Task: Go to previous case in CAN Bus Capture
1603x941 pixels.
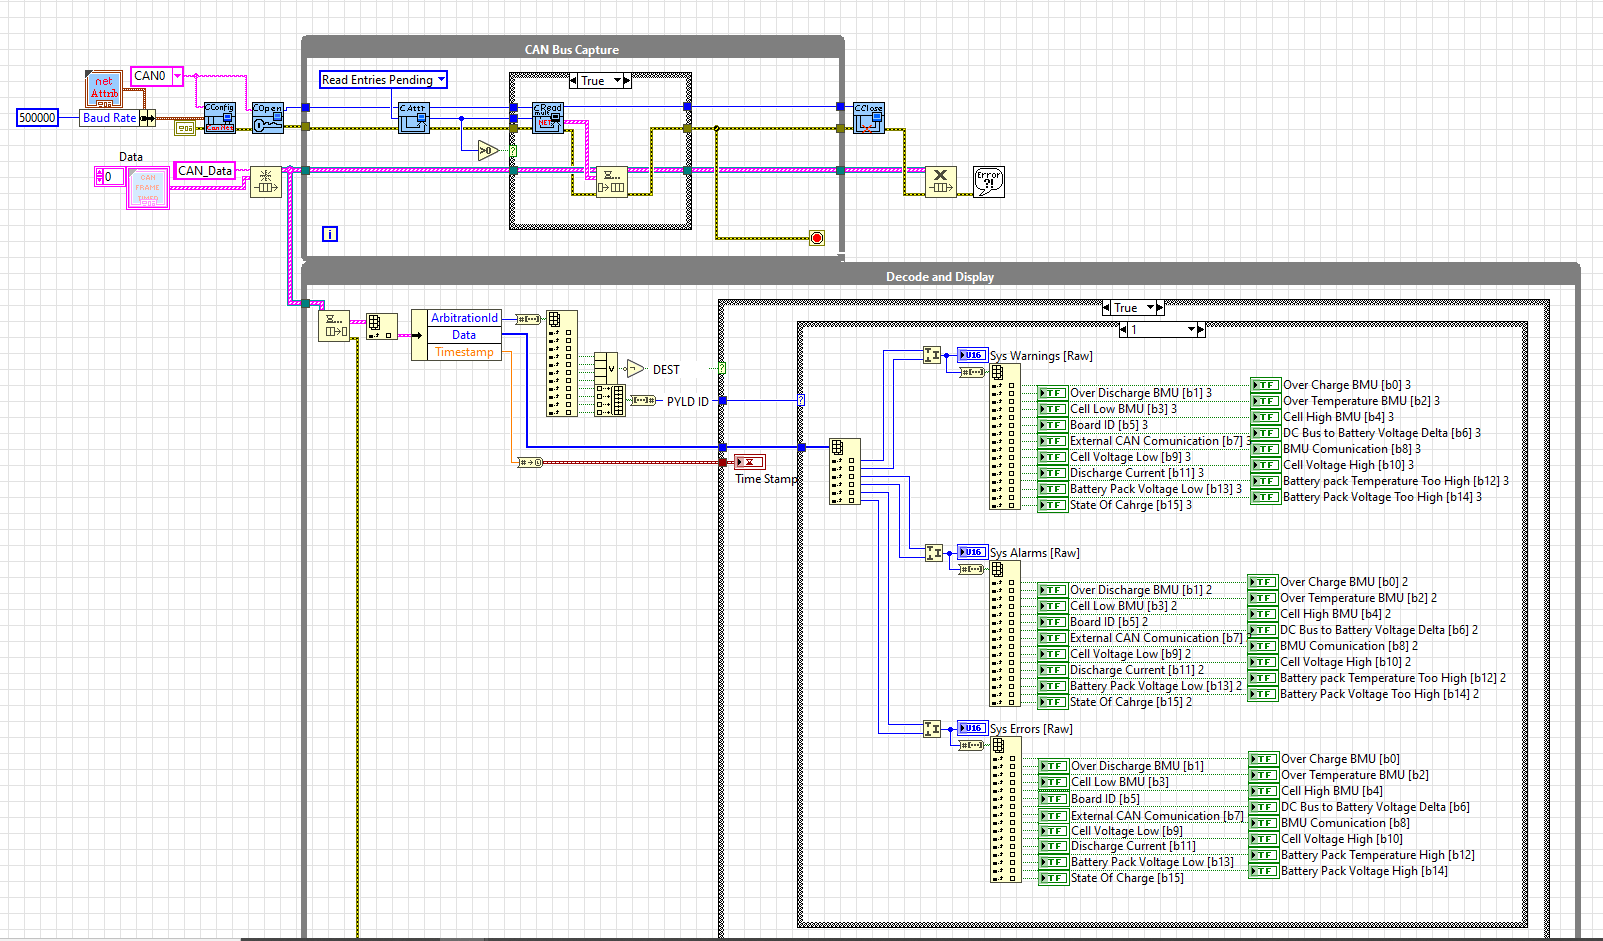Action: tap(574, 81)
